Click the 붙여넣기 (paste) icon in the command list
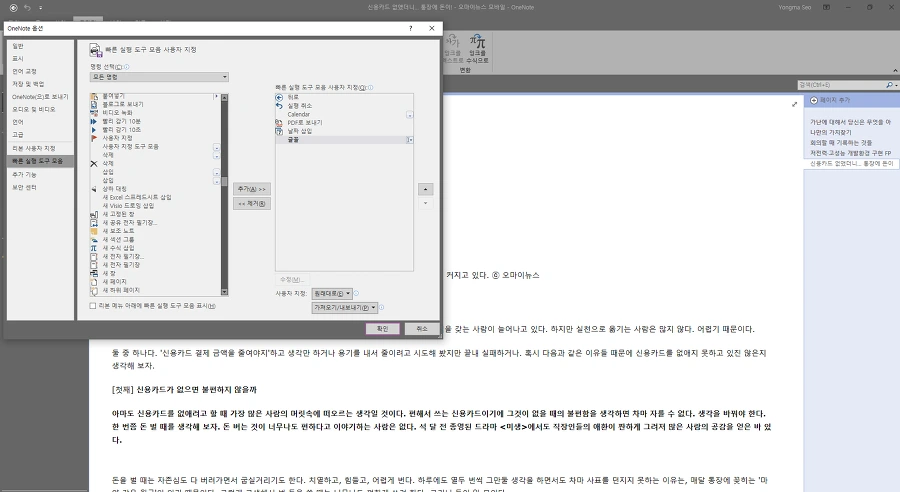The height and width of the screenshot is (492, 900). (94, 96)
